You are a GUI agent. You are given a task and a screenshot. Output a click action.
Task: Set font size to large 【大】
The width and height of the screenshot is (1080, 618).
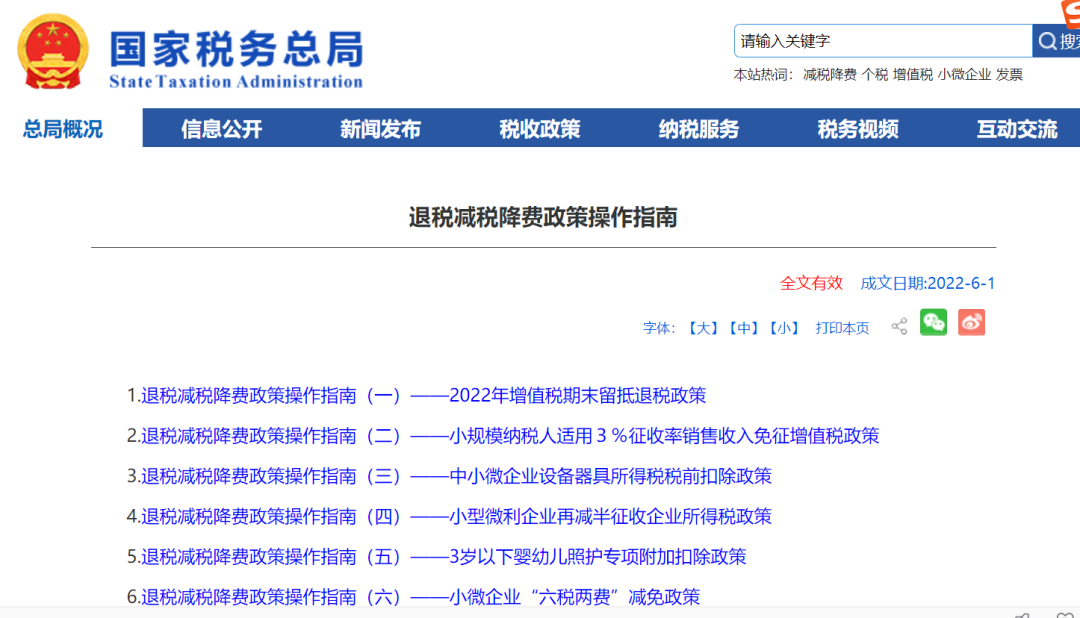coord(703,328)
